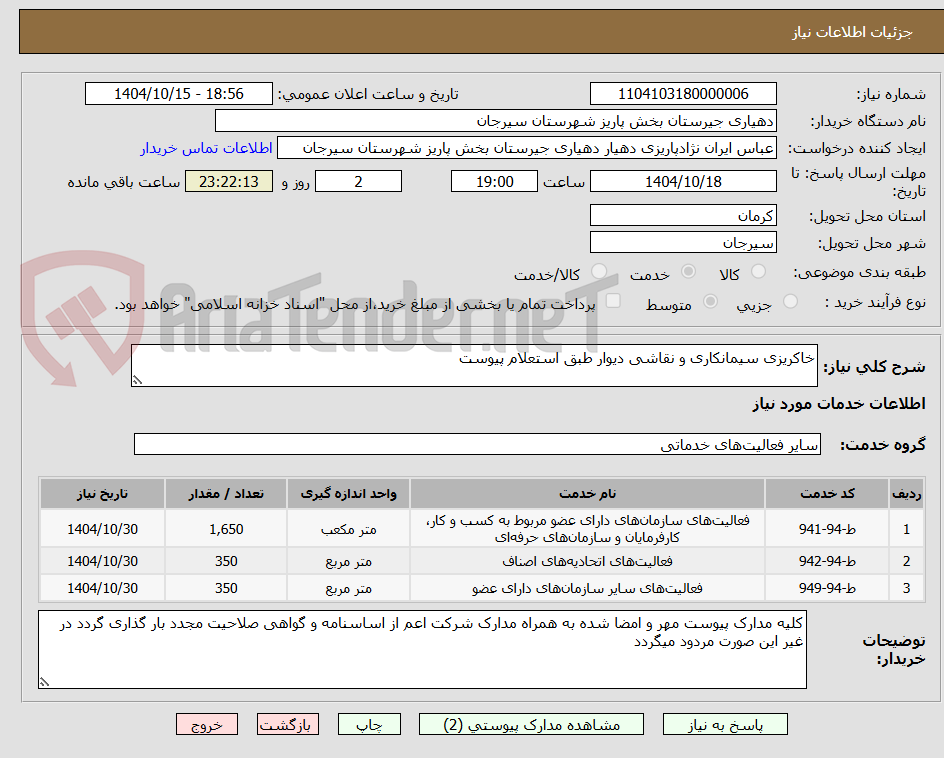The height and width of the screenshot is (758, 944).
Task: Click the delivery province field کرمان
Action: click(x=683, y=216)
